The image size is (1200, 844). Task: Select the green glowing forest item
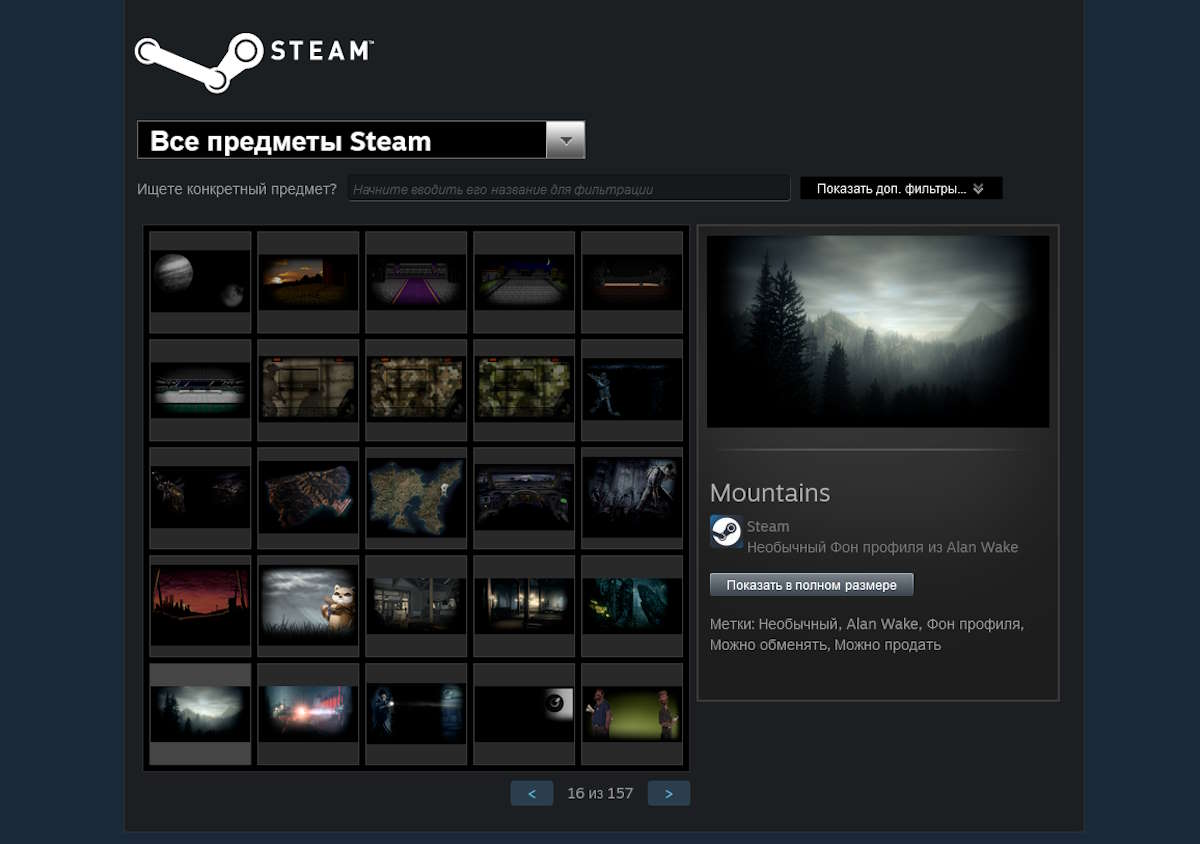632,606
